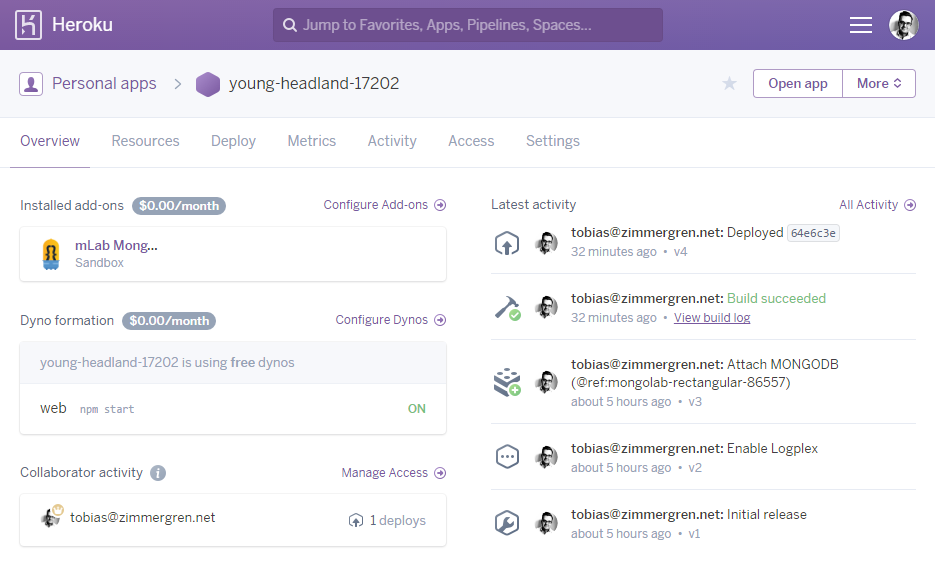Click the npm start command text

[107, 410]
